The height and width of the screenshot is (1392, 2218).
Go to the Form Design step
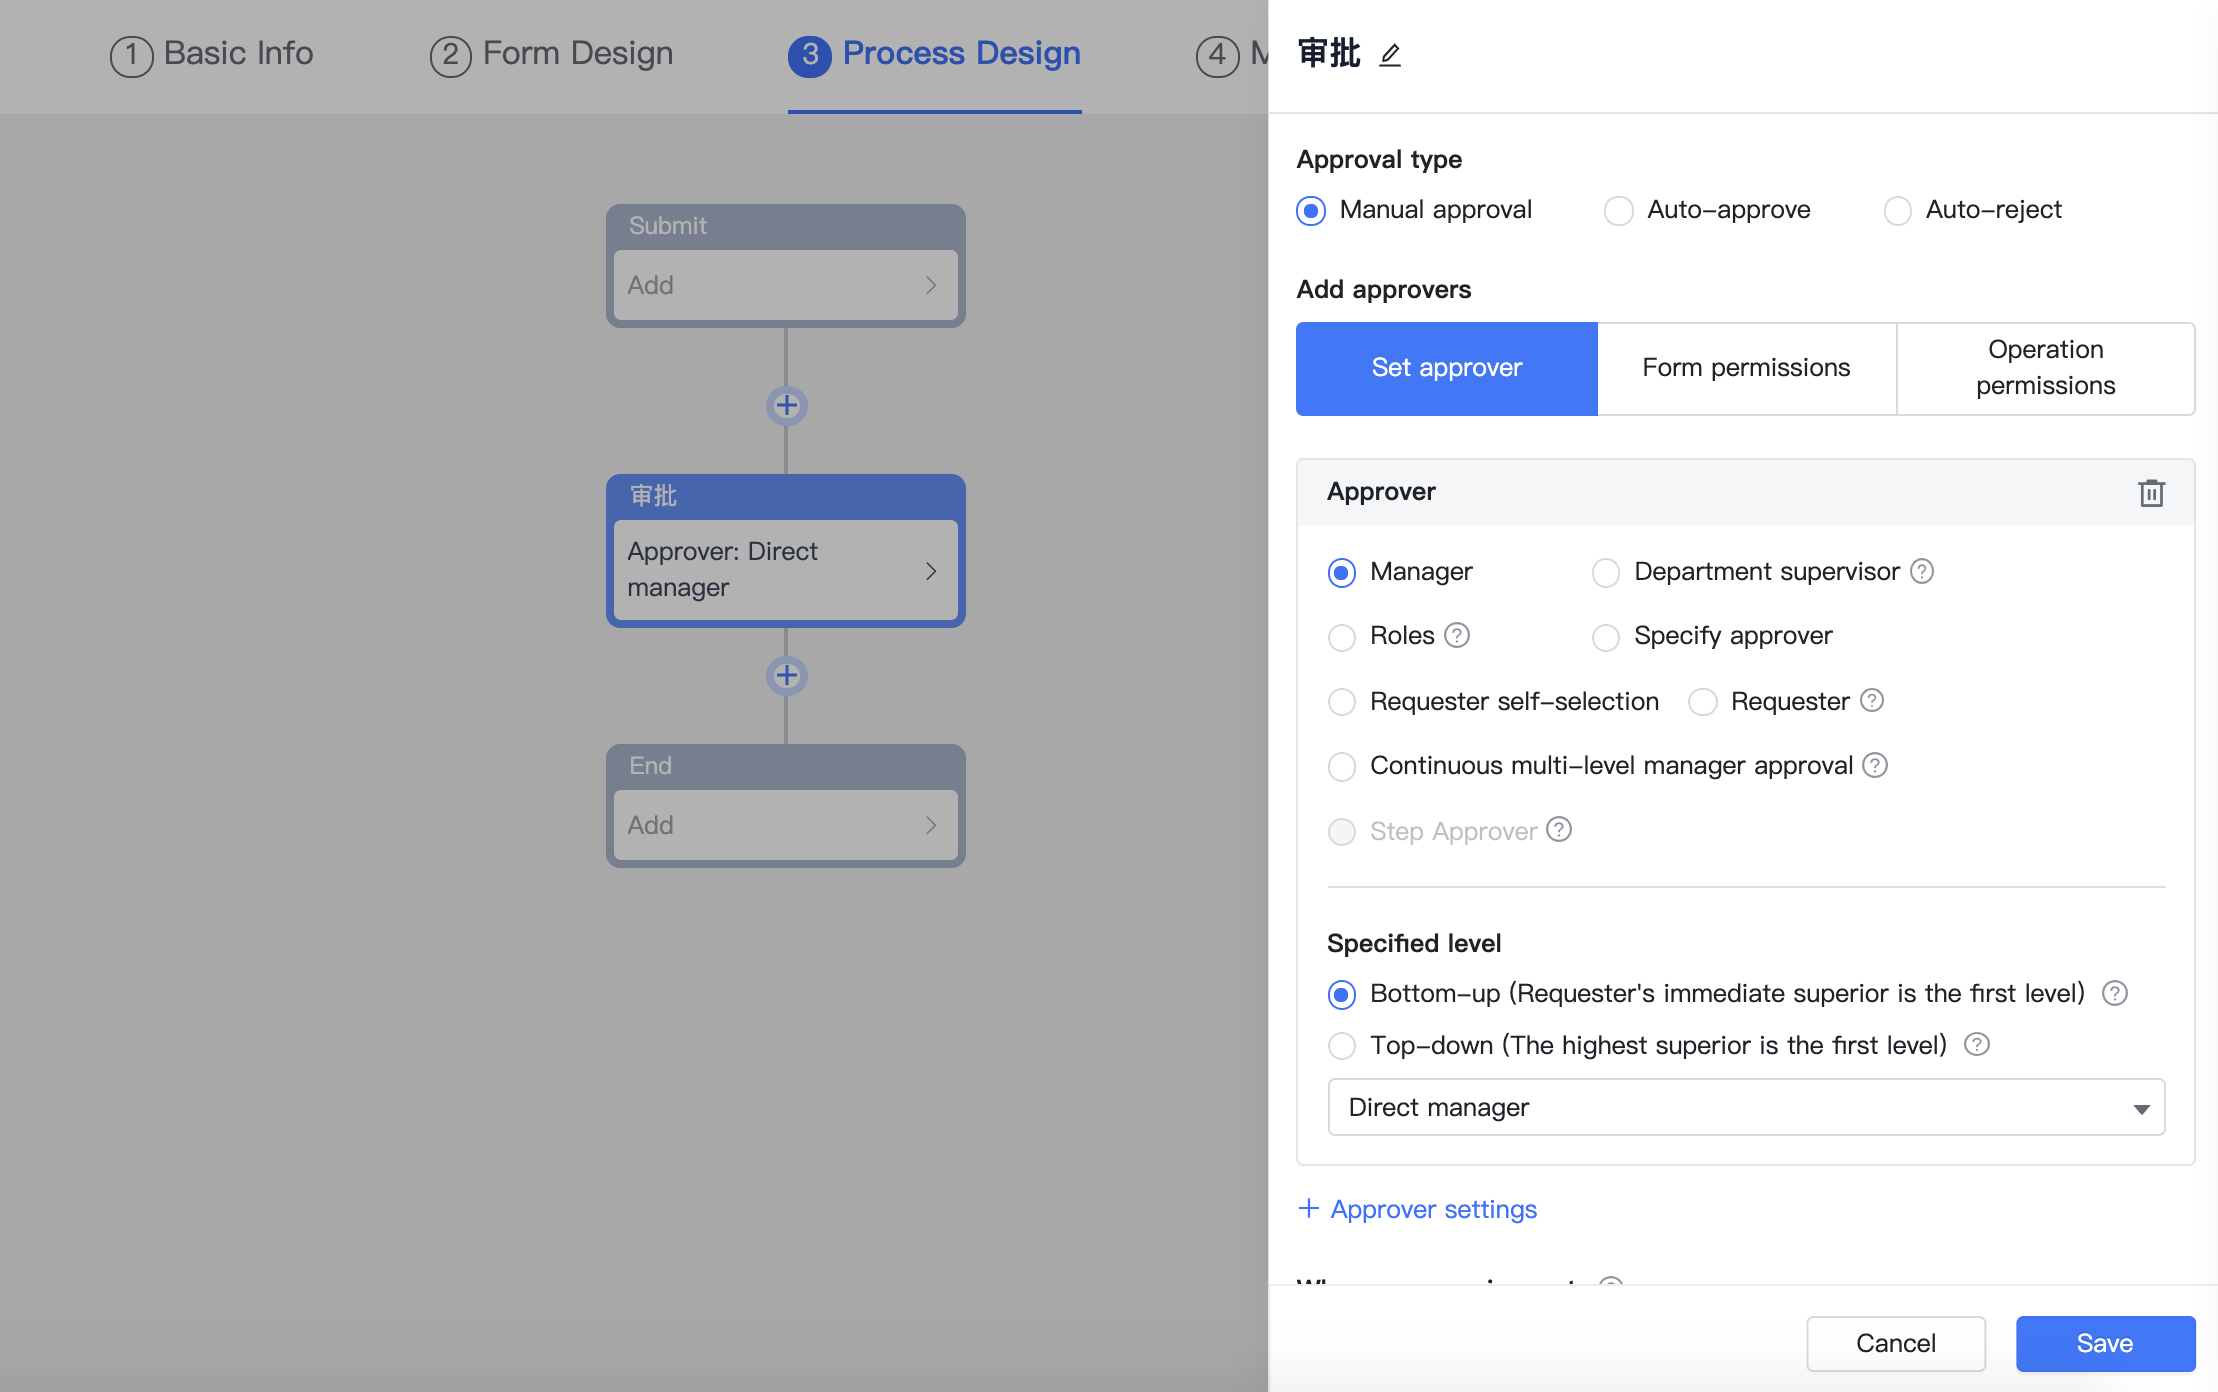[550, 53]
